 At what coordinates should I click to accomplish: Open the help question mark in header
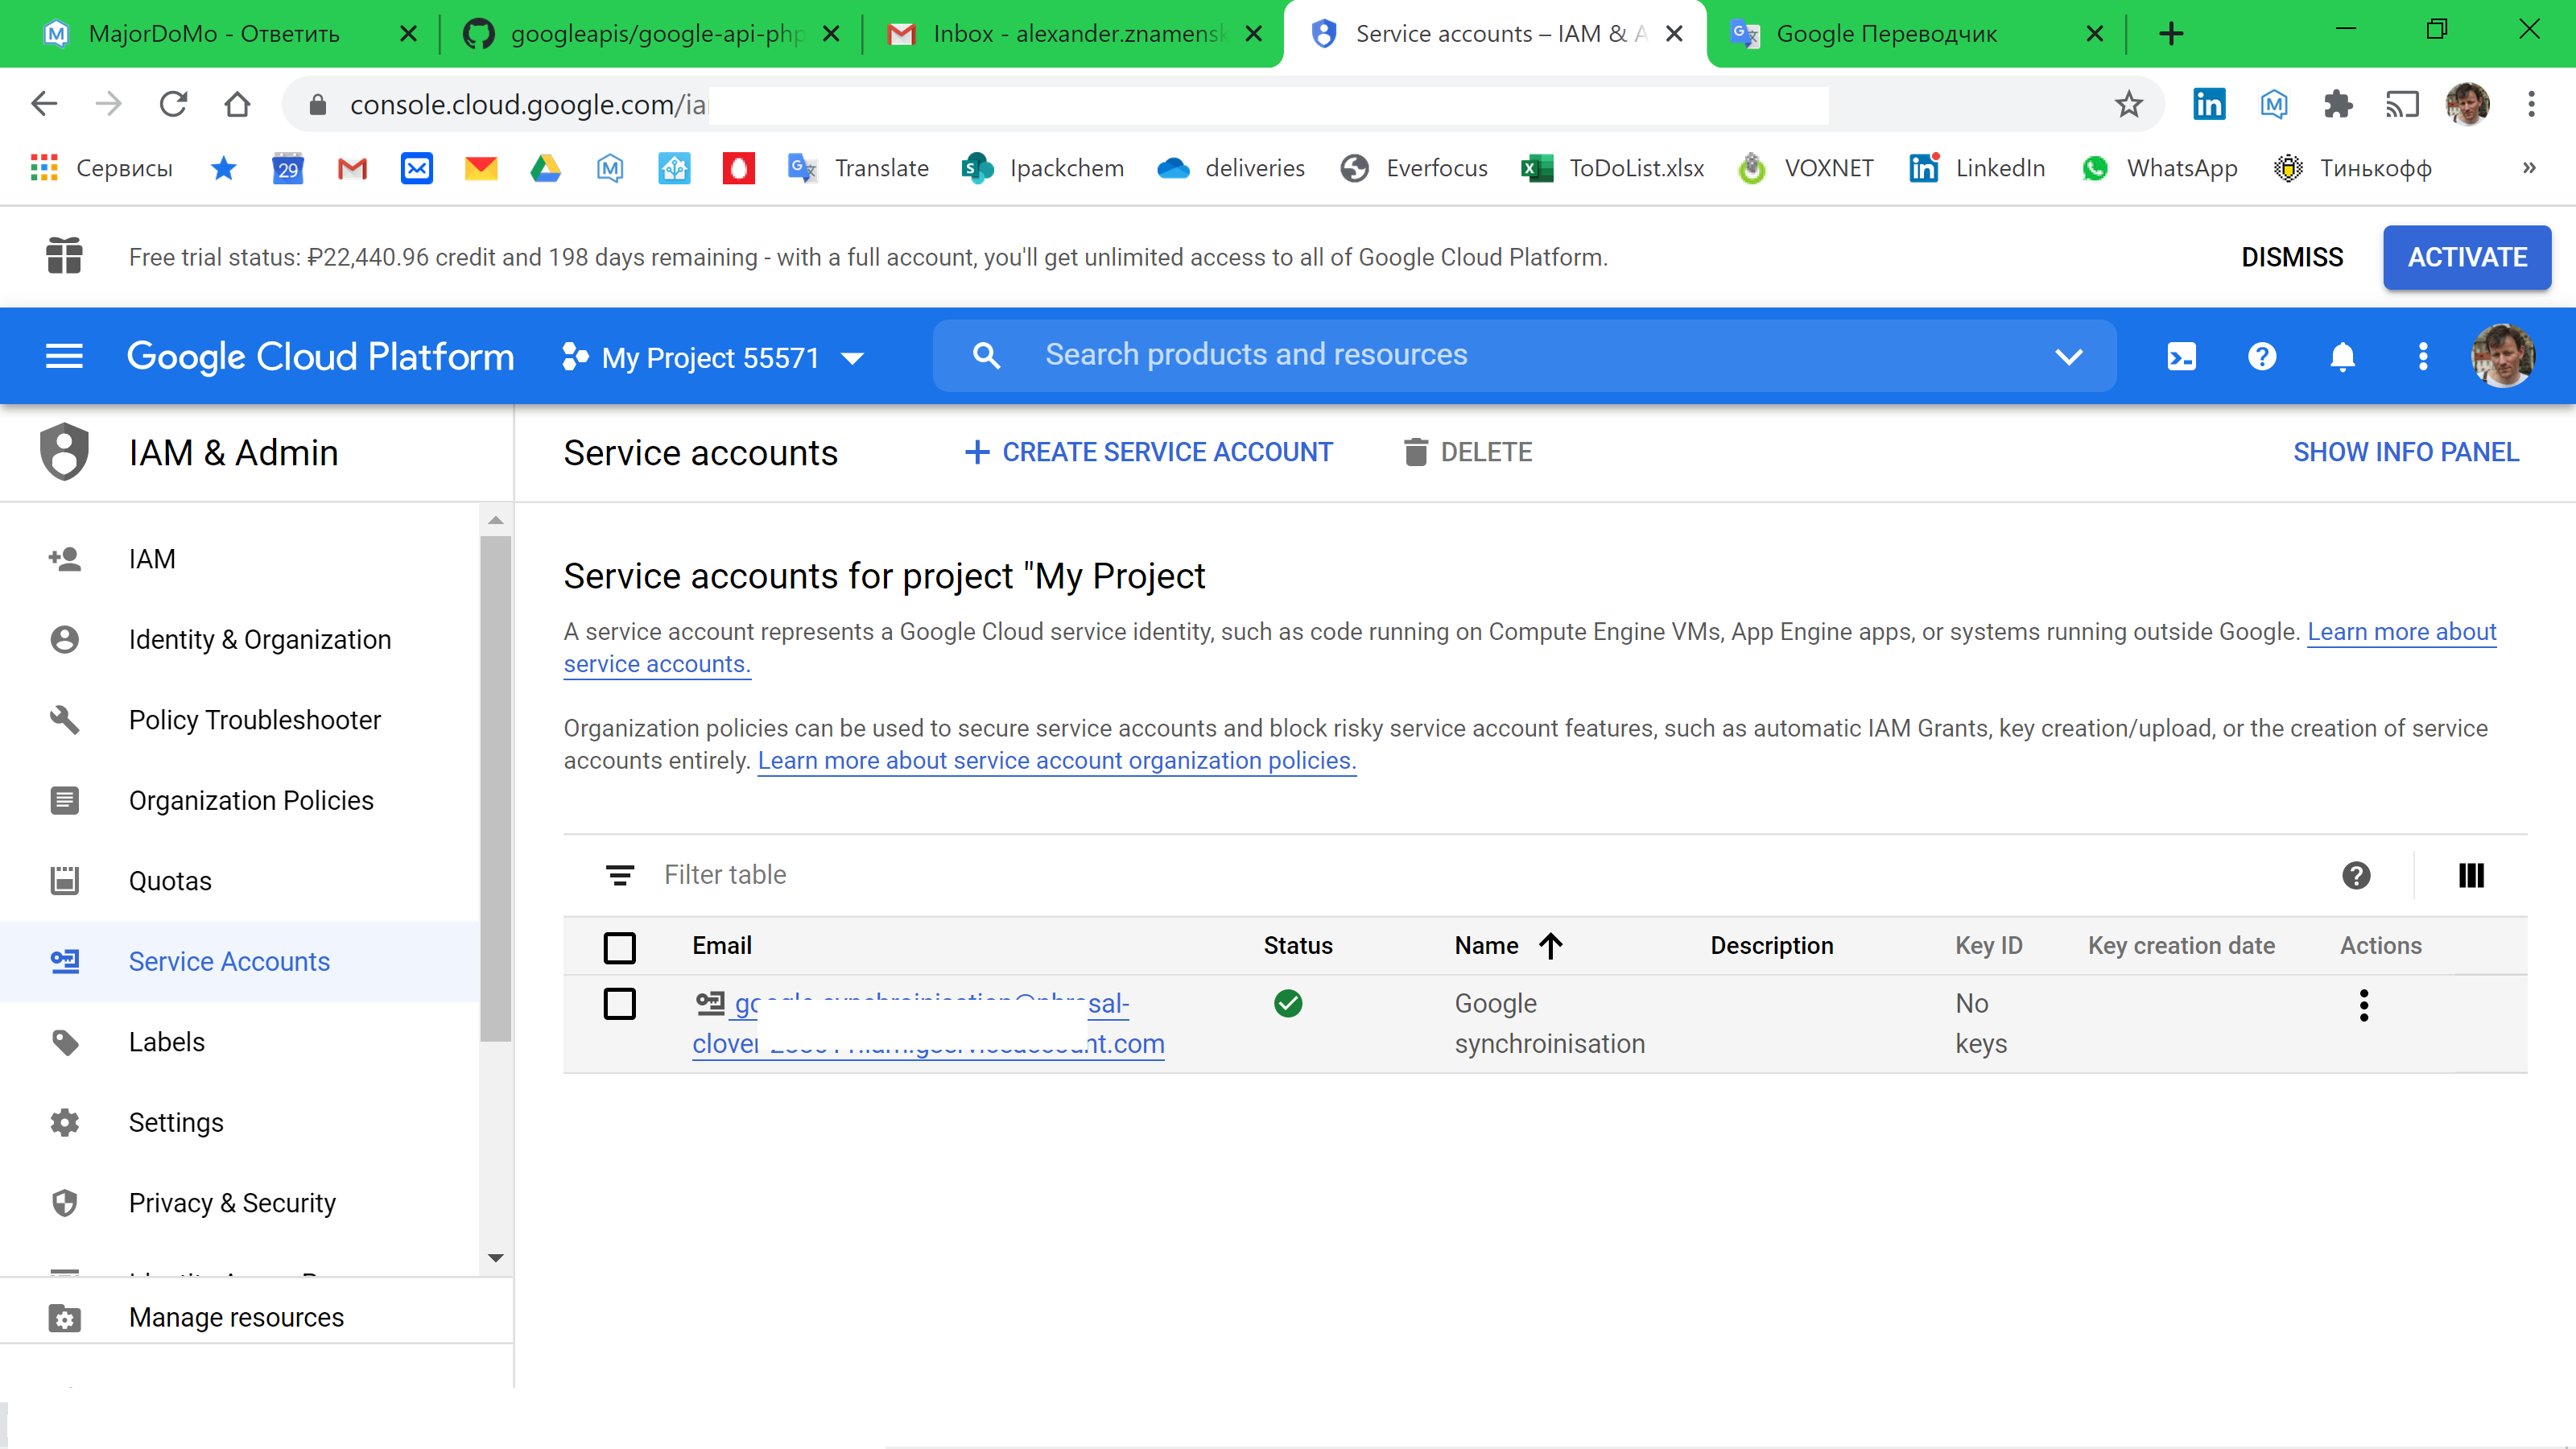tap(2261, 357)
